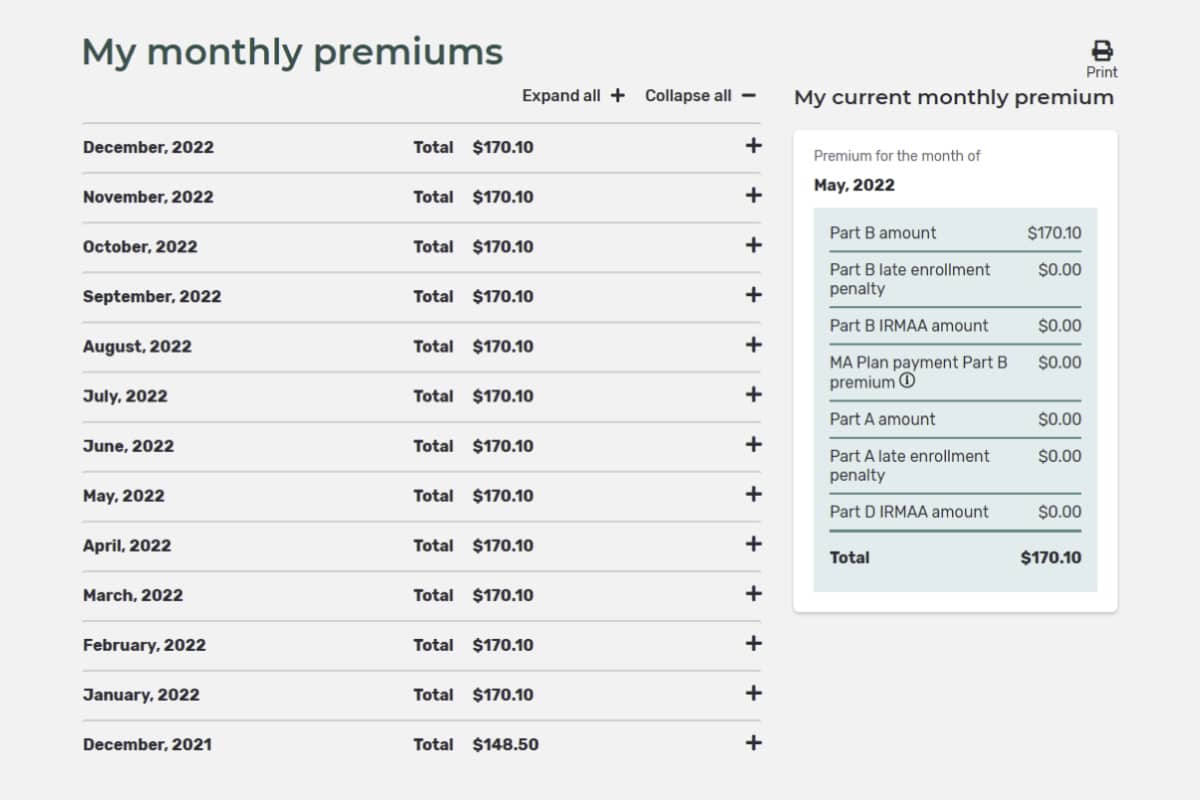Expand the February, 2022 premium details
The width and height of the screenshot is (1200, 800).
click(x=752, y=643)
